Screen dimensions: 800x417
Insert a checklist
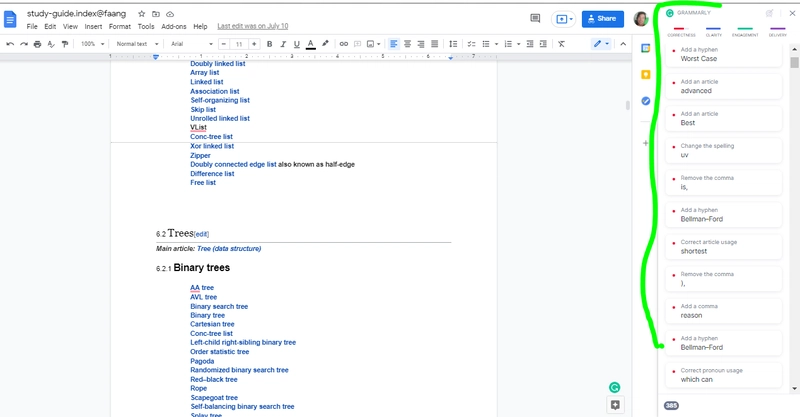(471, 44)
